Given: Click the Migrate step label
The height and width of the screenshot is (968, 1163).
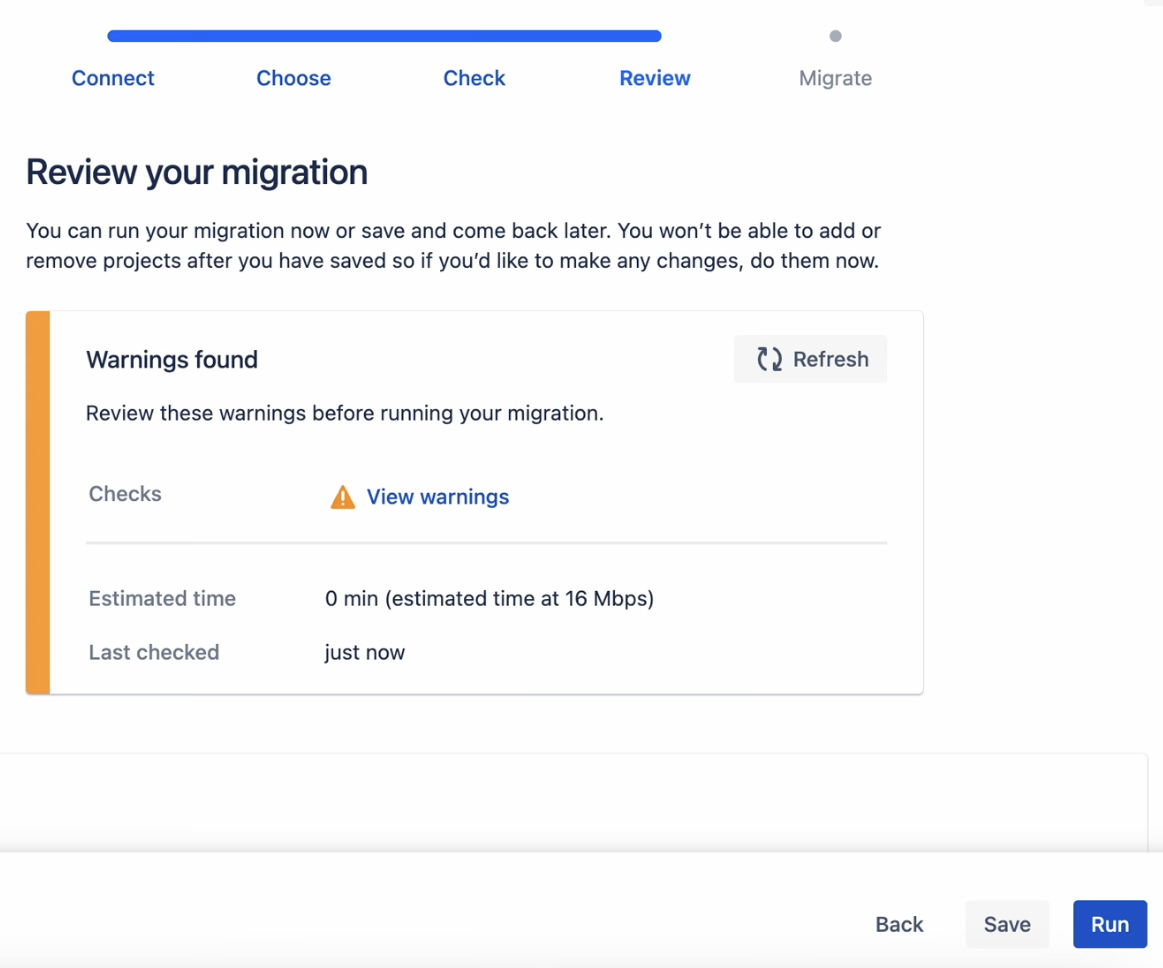Looking at the screenshot, I should pyautogui.click(x=835, y=78).
